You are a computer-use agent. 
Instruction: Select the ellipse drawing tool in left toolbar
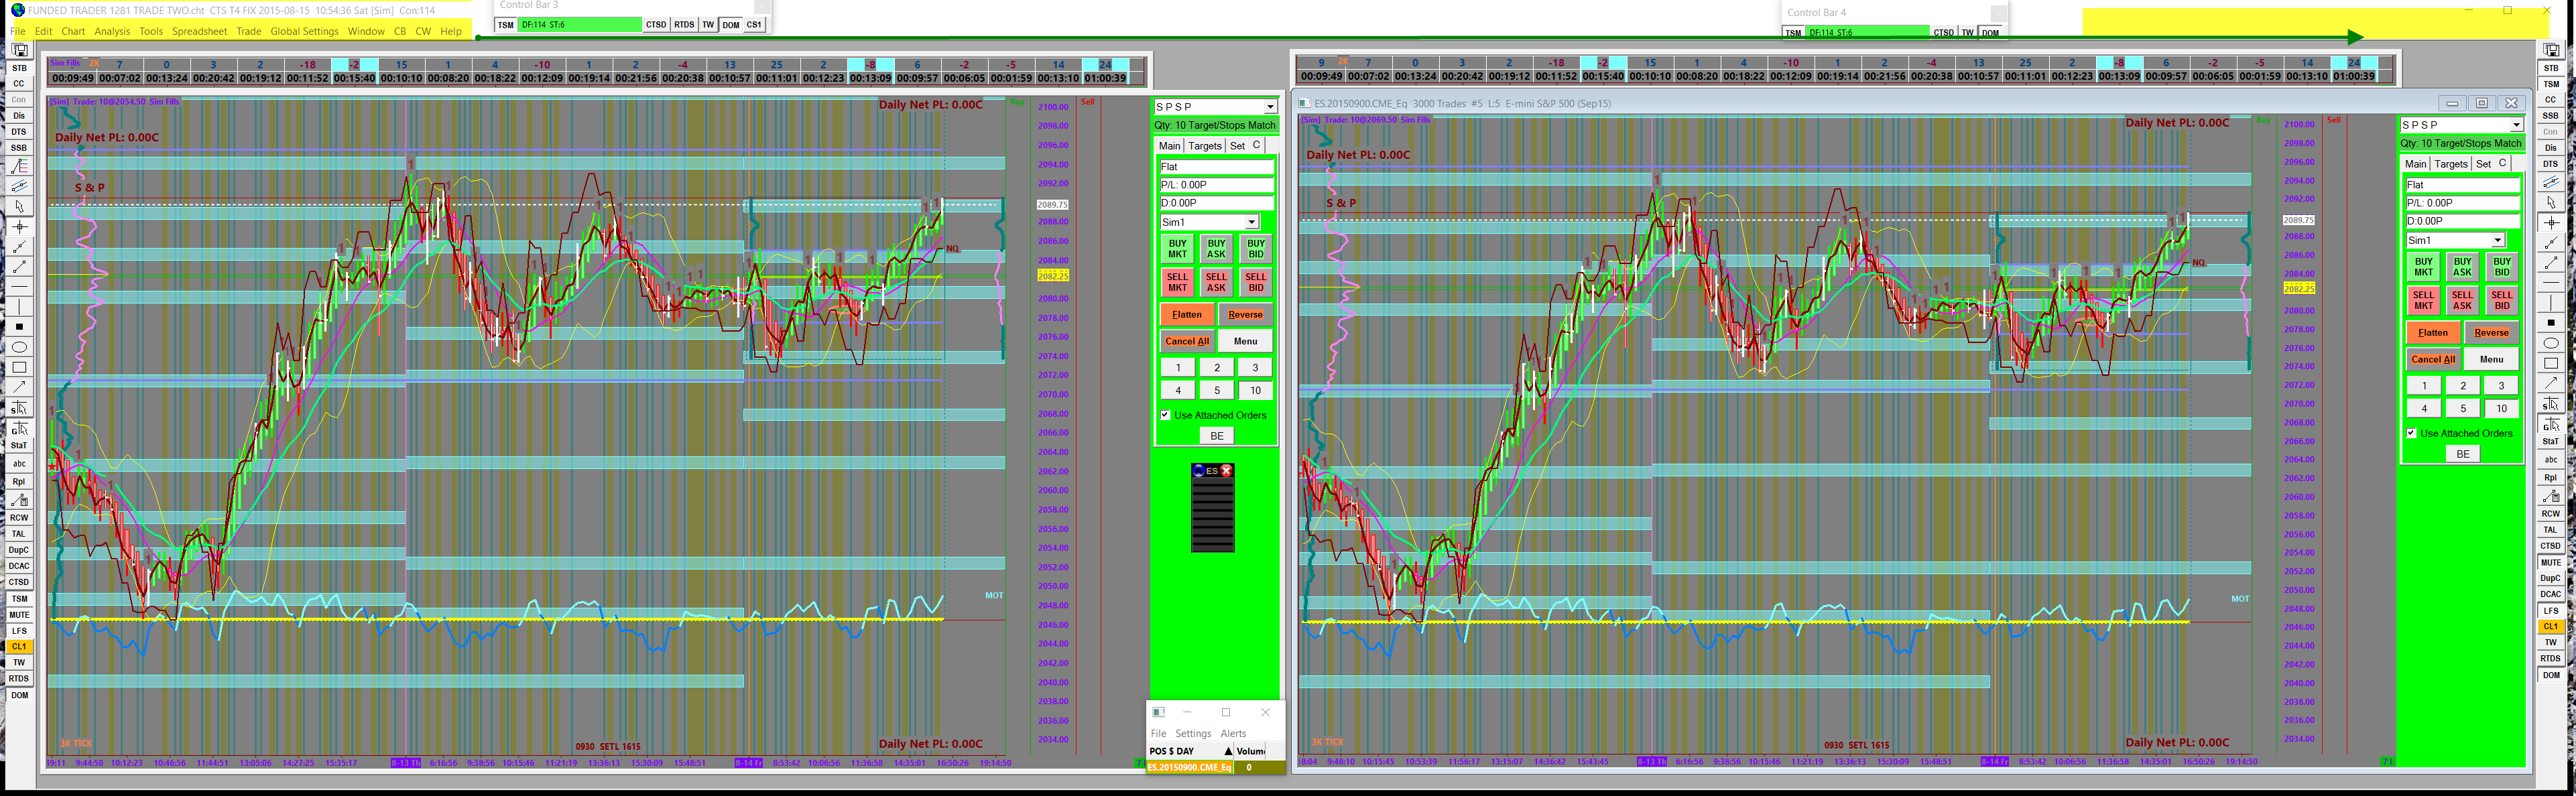pyautogui.click(x=19, y=347)
